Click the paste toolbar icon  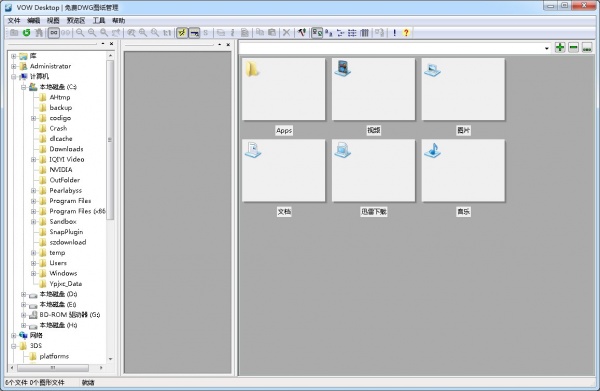(x=272, y=33)
